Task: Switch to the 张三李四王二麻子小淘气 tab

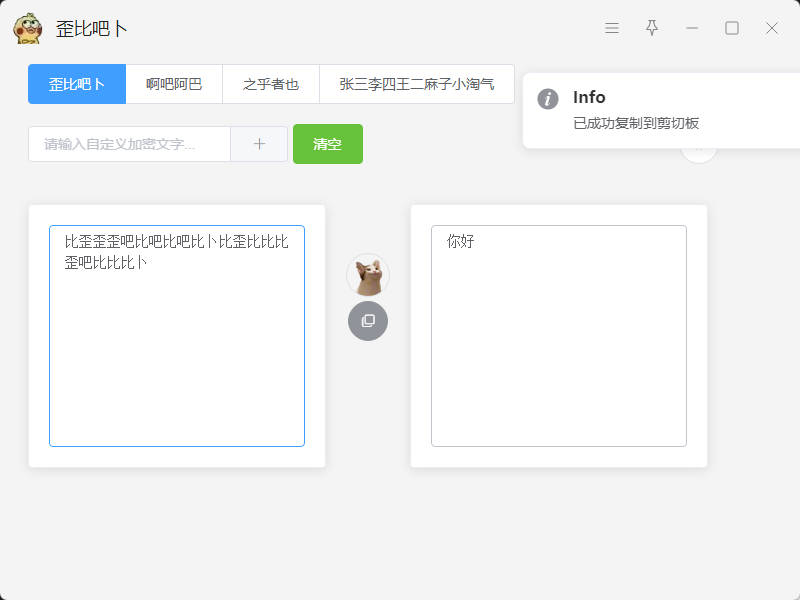Action: point(416,84)
